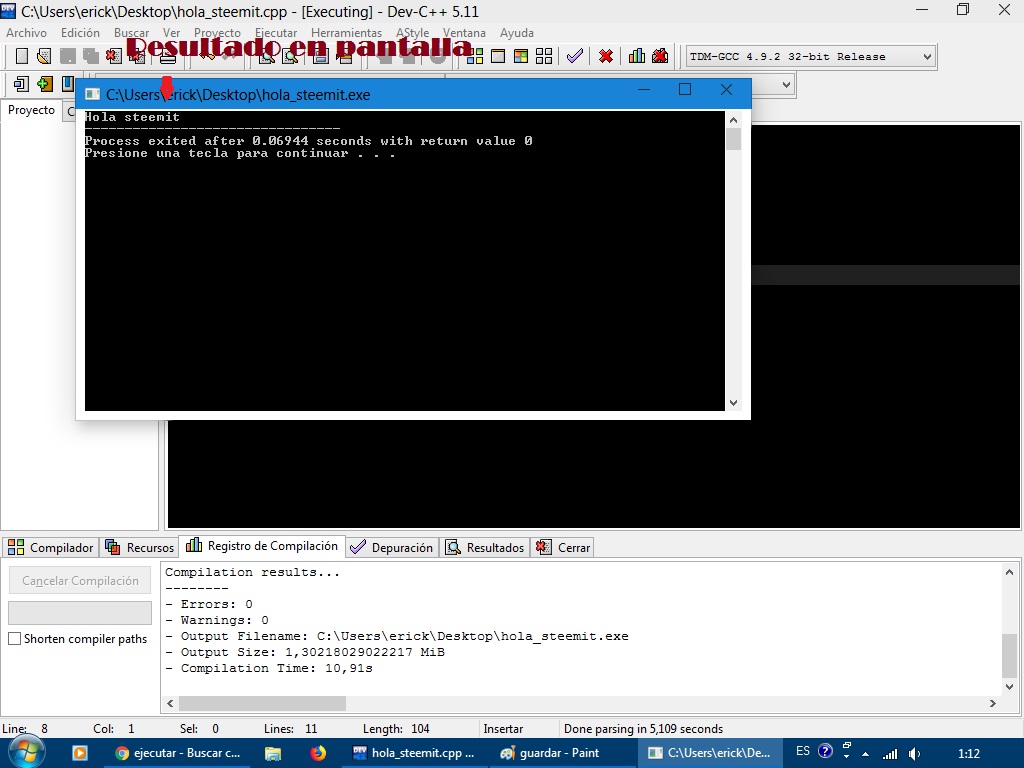
Task: Open Profile Analysis bar chart icon
Action: tap(637, 56)
